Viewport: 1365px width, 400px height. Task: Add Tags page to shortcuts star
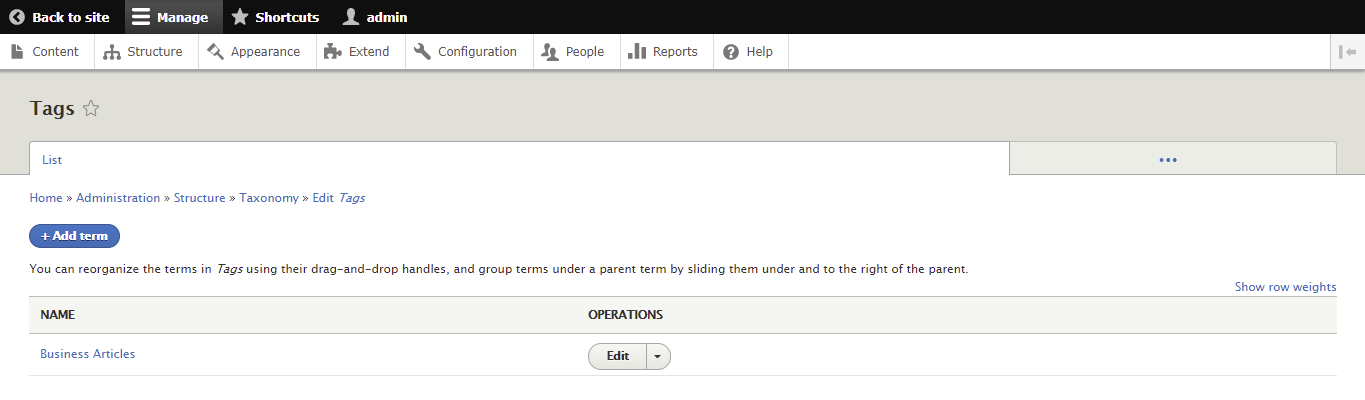point(91,109)
